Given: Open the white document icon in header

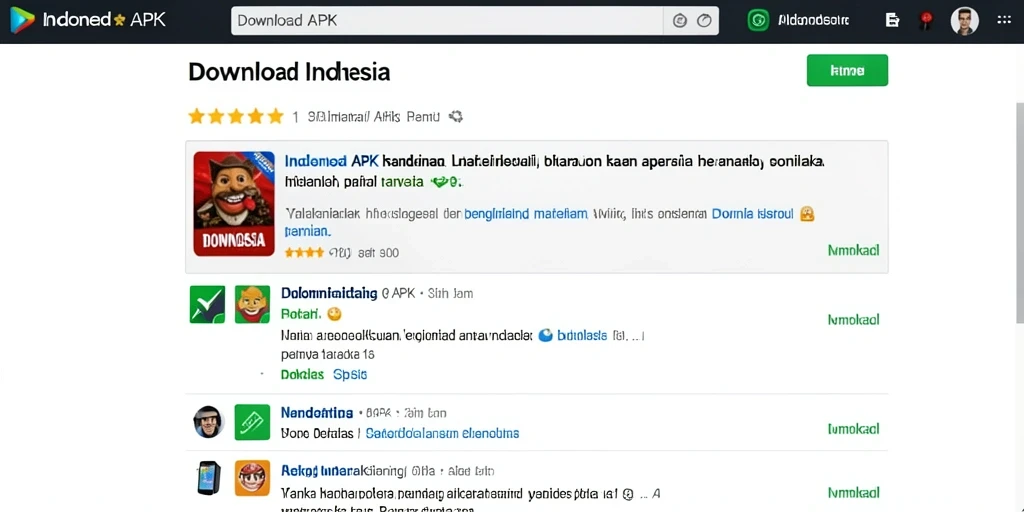Looking at the screenshot, I should (892, 20).
